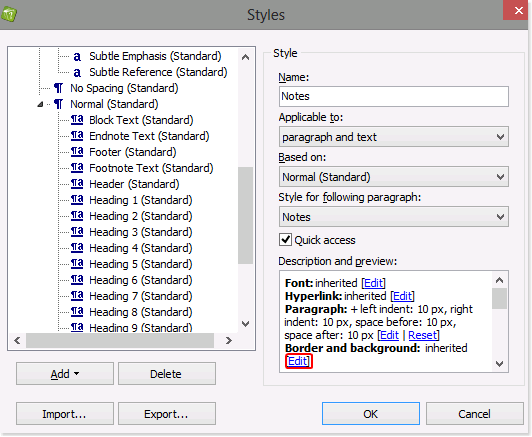The width and height of the screenshot is (532, 437).
Task: Click the description preview scroll up arrow
Action: (499, 280)
